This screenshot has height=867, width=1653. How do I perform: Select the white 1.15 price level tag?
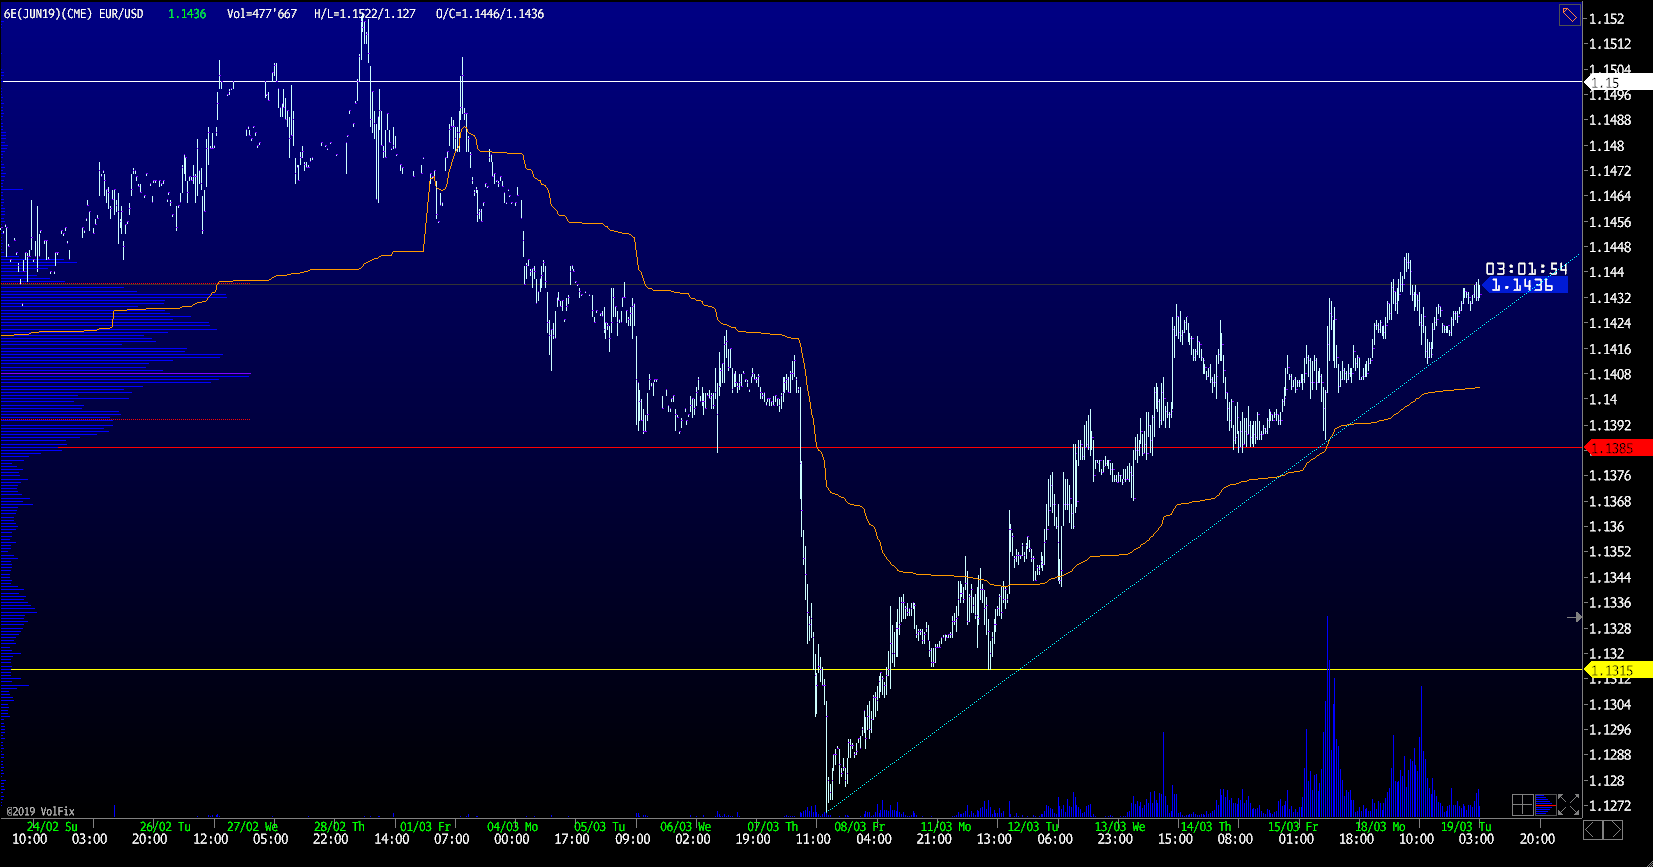coord(1619,83)
